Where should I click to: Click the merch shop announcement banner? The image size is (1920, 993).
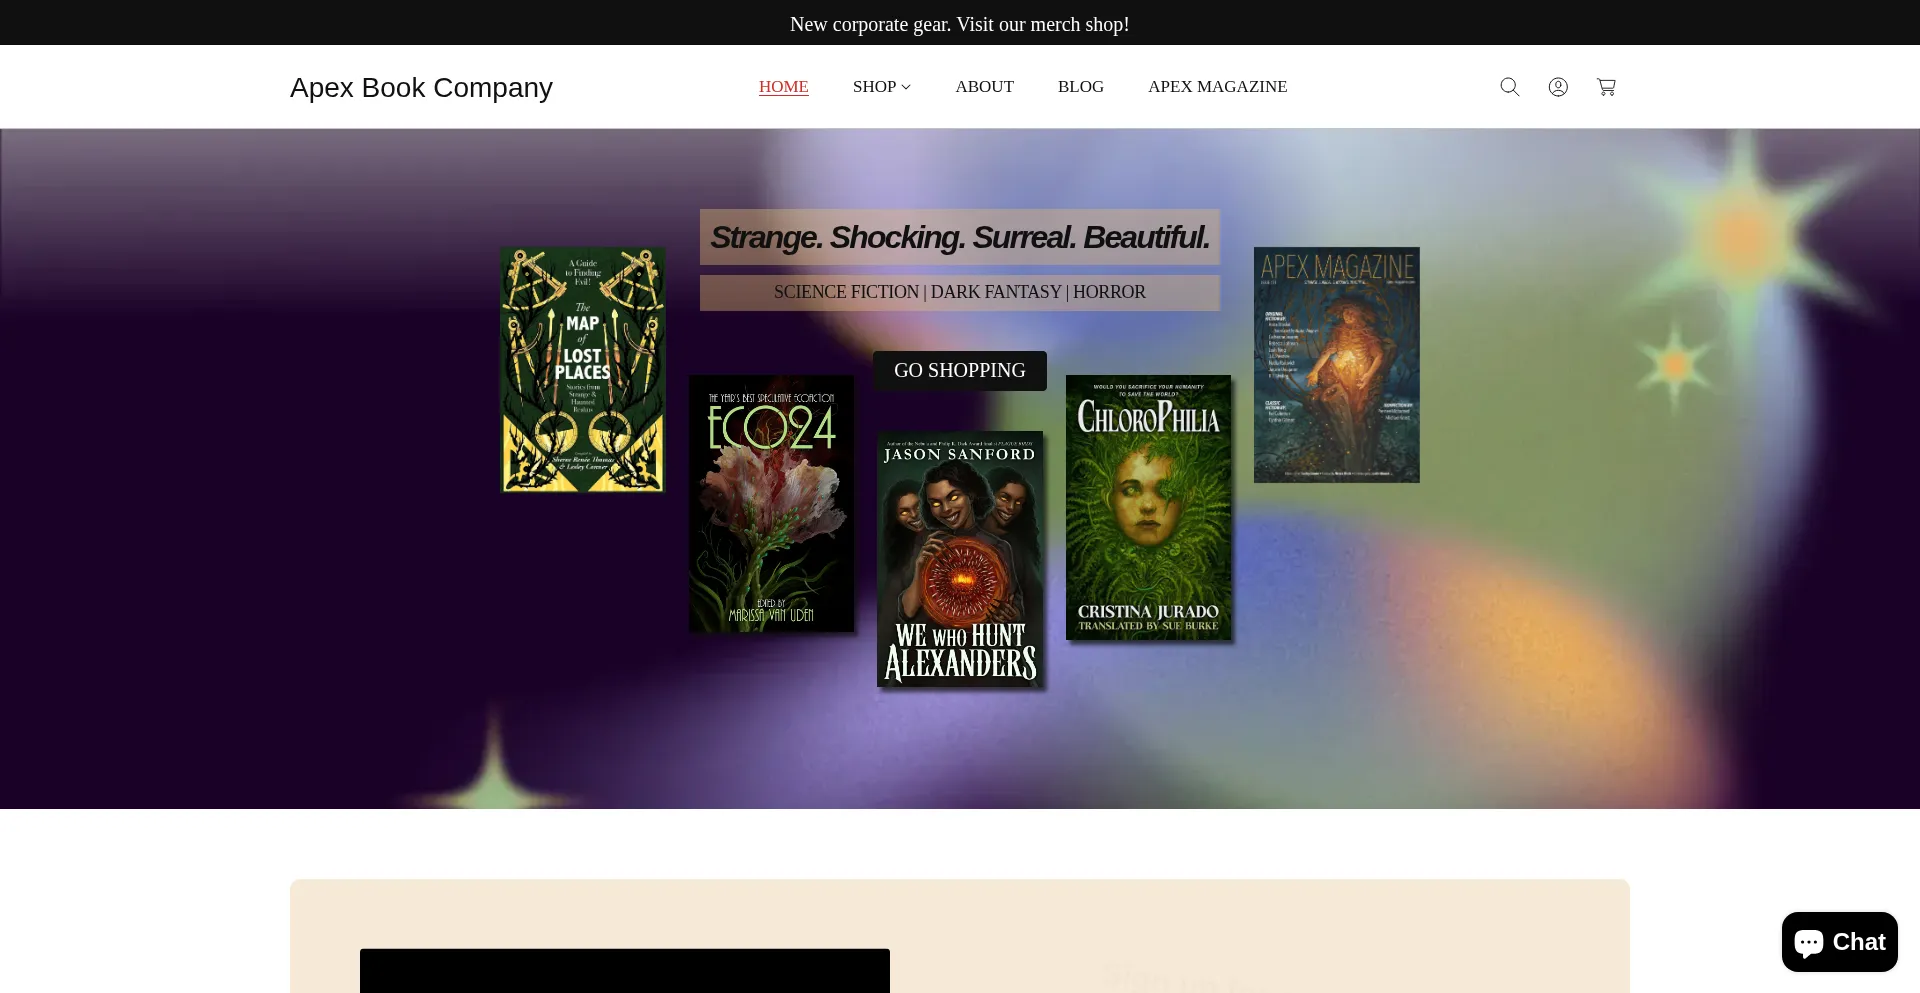959,24
